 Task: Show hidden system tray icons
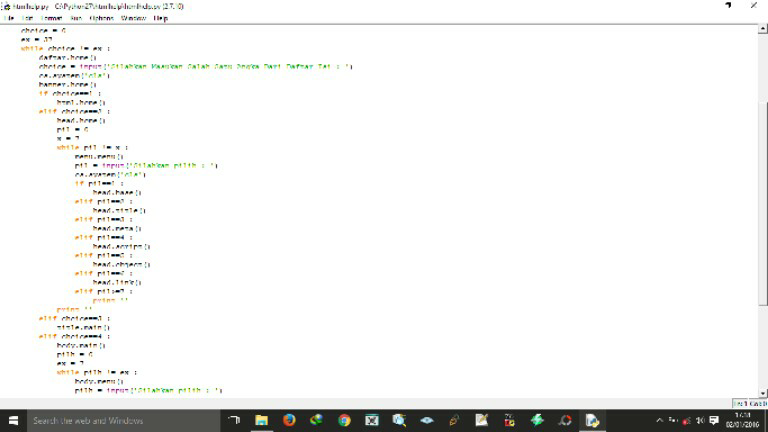(x=659, y=420)
